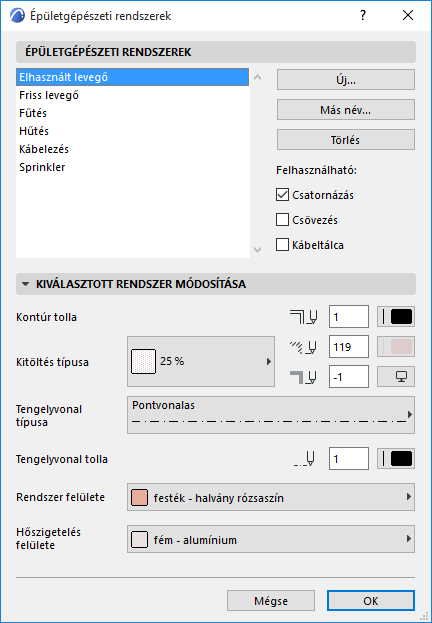Viewport: 432px width, 623px height.
Task: Click the pink surface preview icon of Rendszer felülete
Action: click(x=139, y=497)
